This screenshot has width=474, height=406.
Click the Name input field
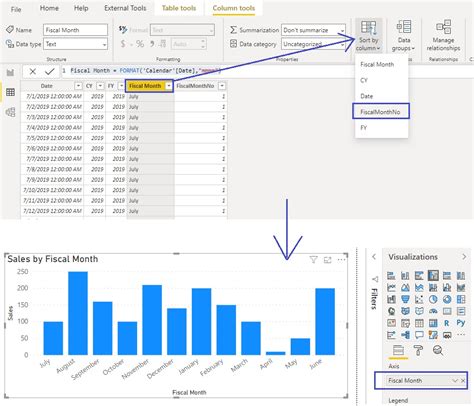point(75,30)
